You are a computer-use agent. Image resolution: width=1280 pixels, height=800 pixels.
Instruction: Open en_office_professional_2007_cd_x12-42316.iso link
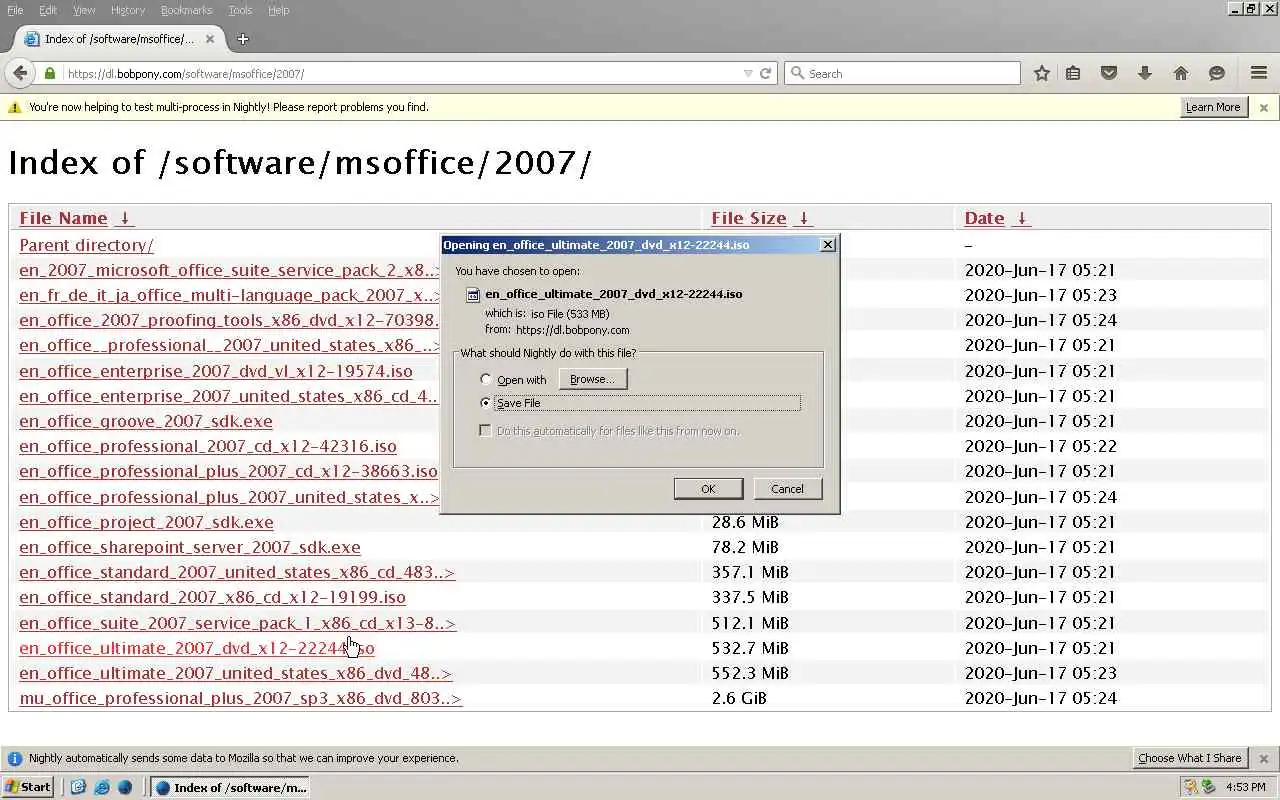tap(208, 446)
